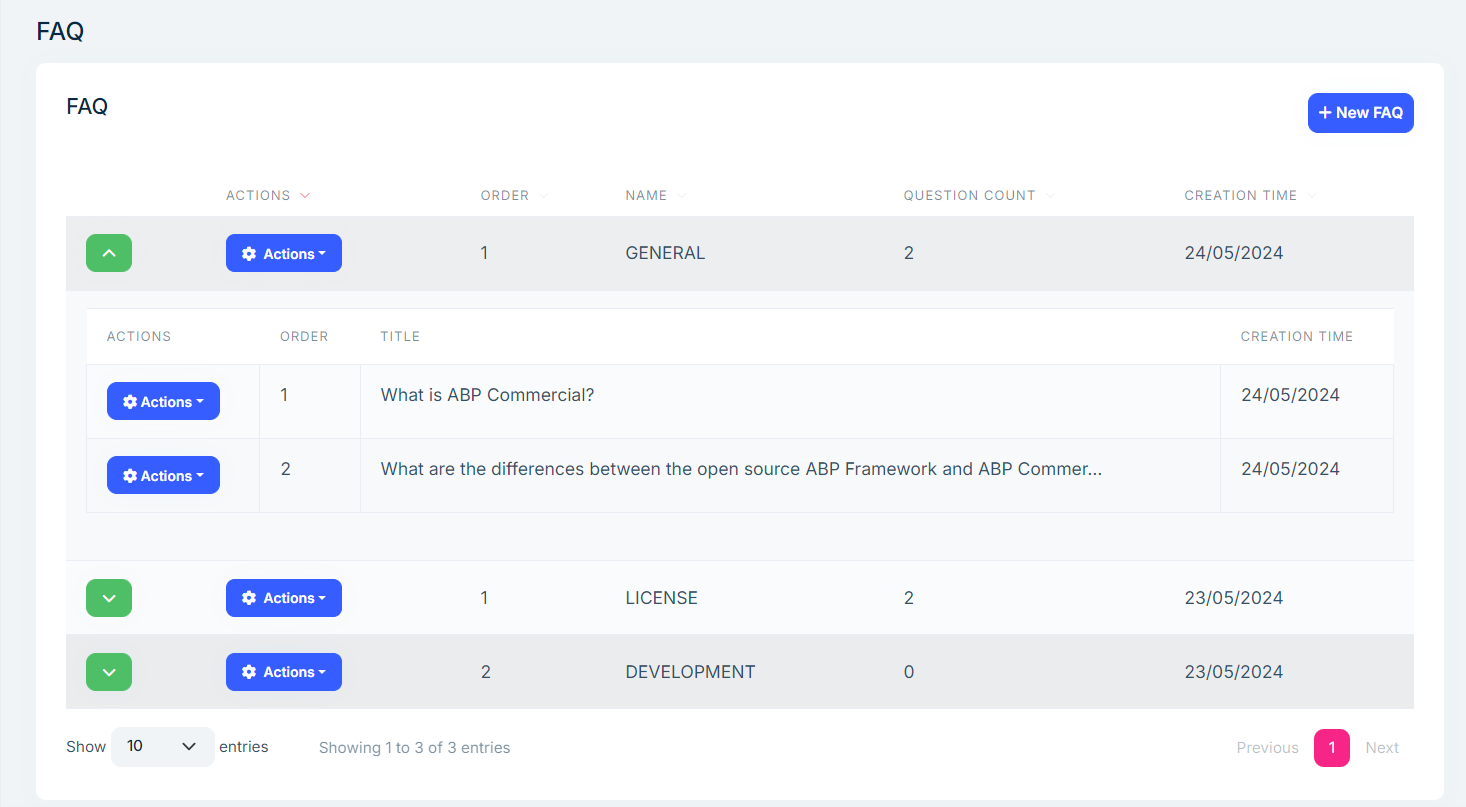This screenshot has width=1466, height=807.
Task: Sort by QUESTION COUNT using its chevron
Action: [x=1050, y=195]
